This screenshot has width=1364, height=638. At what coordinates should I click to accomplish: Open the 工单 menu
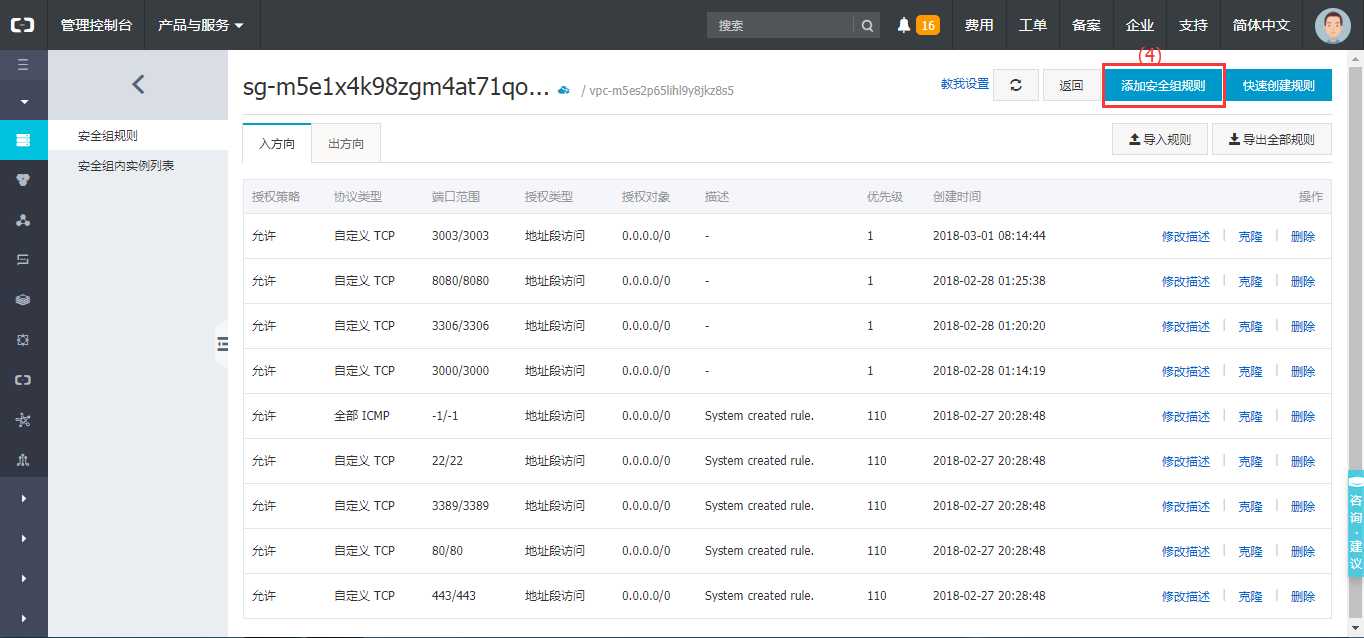coord(1033,25)
